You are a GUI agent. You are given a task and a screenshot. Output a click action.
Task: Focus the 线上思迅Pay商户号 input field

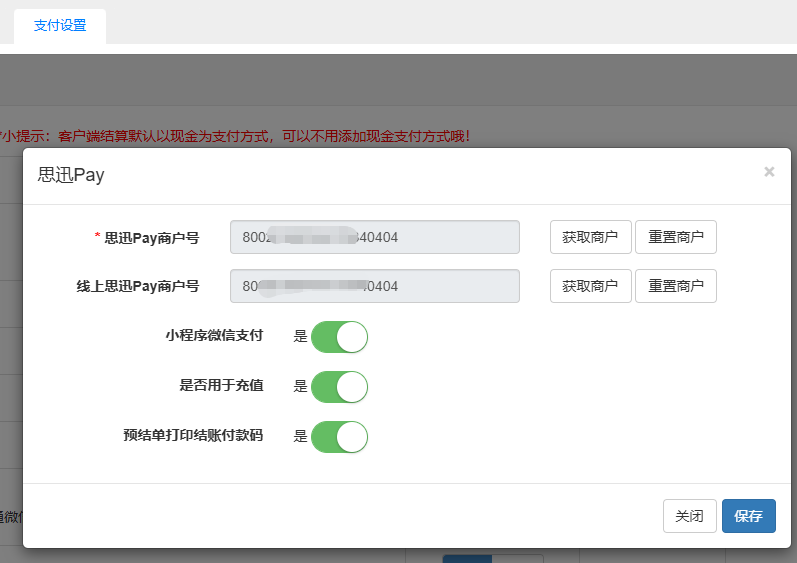(x=374, y=286)
